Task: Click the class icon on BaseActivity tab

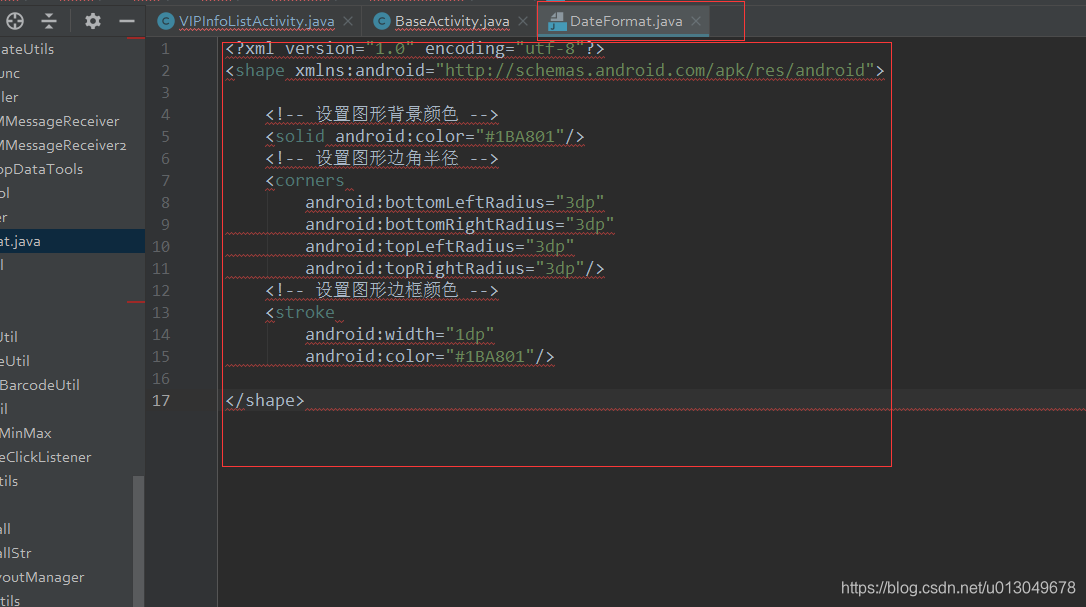Action: pos(382,21)
